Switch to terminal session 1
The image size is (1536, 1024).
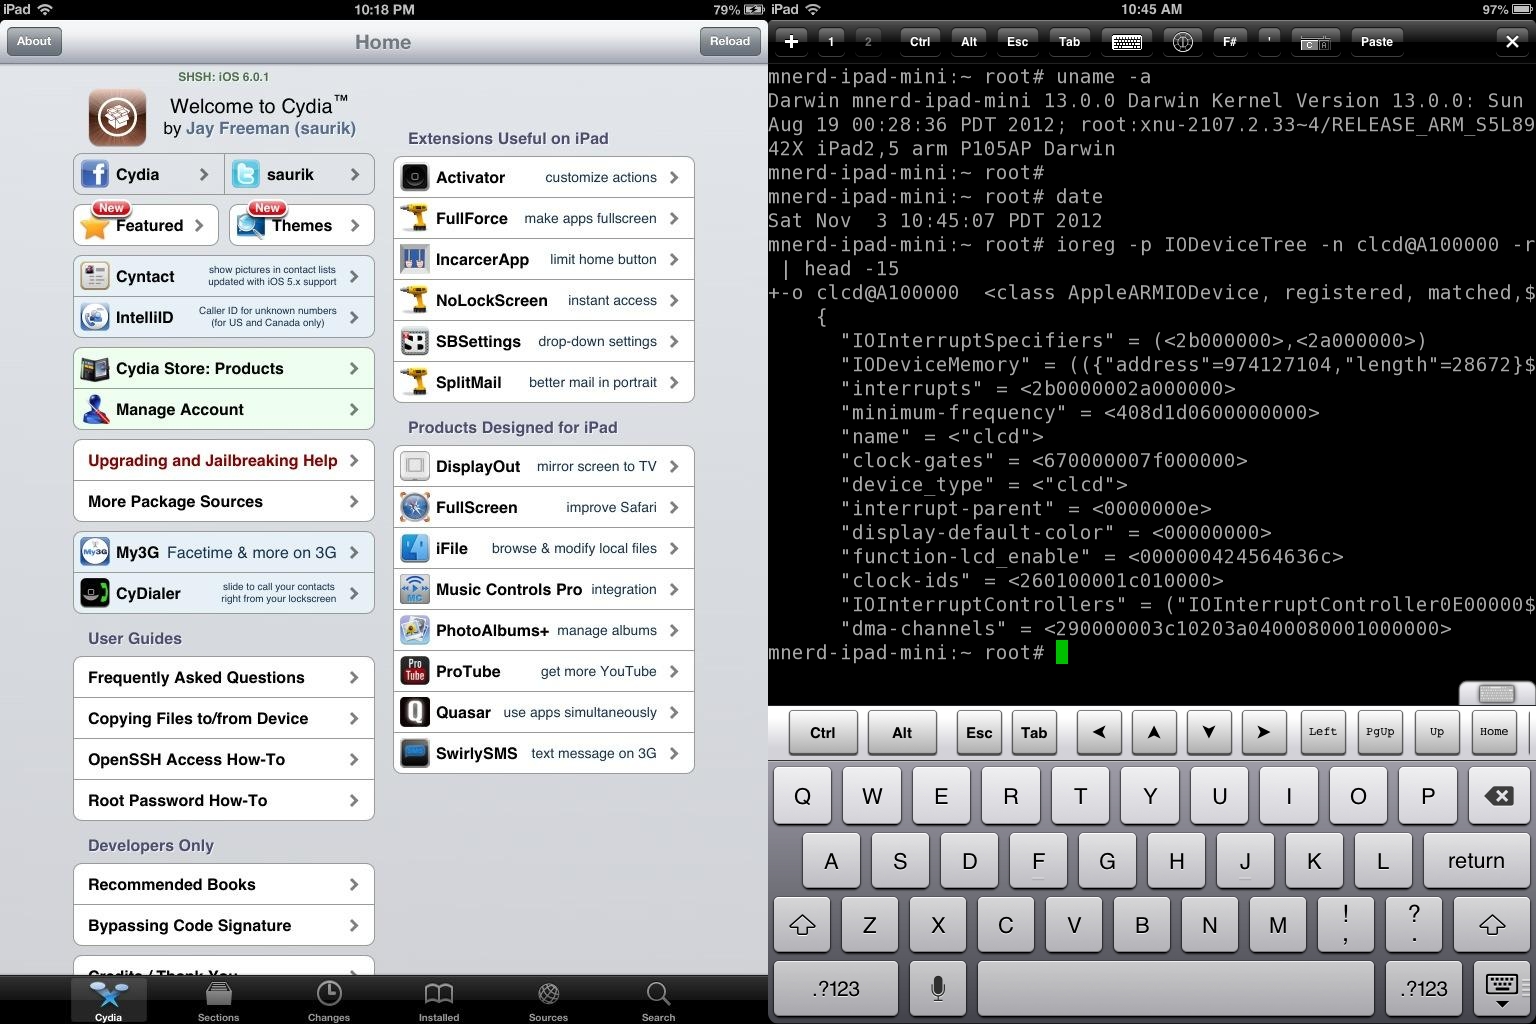831,42
